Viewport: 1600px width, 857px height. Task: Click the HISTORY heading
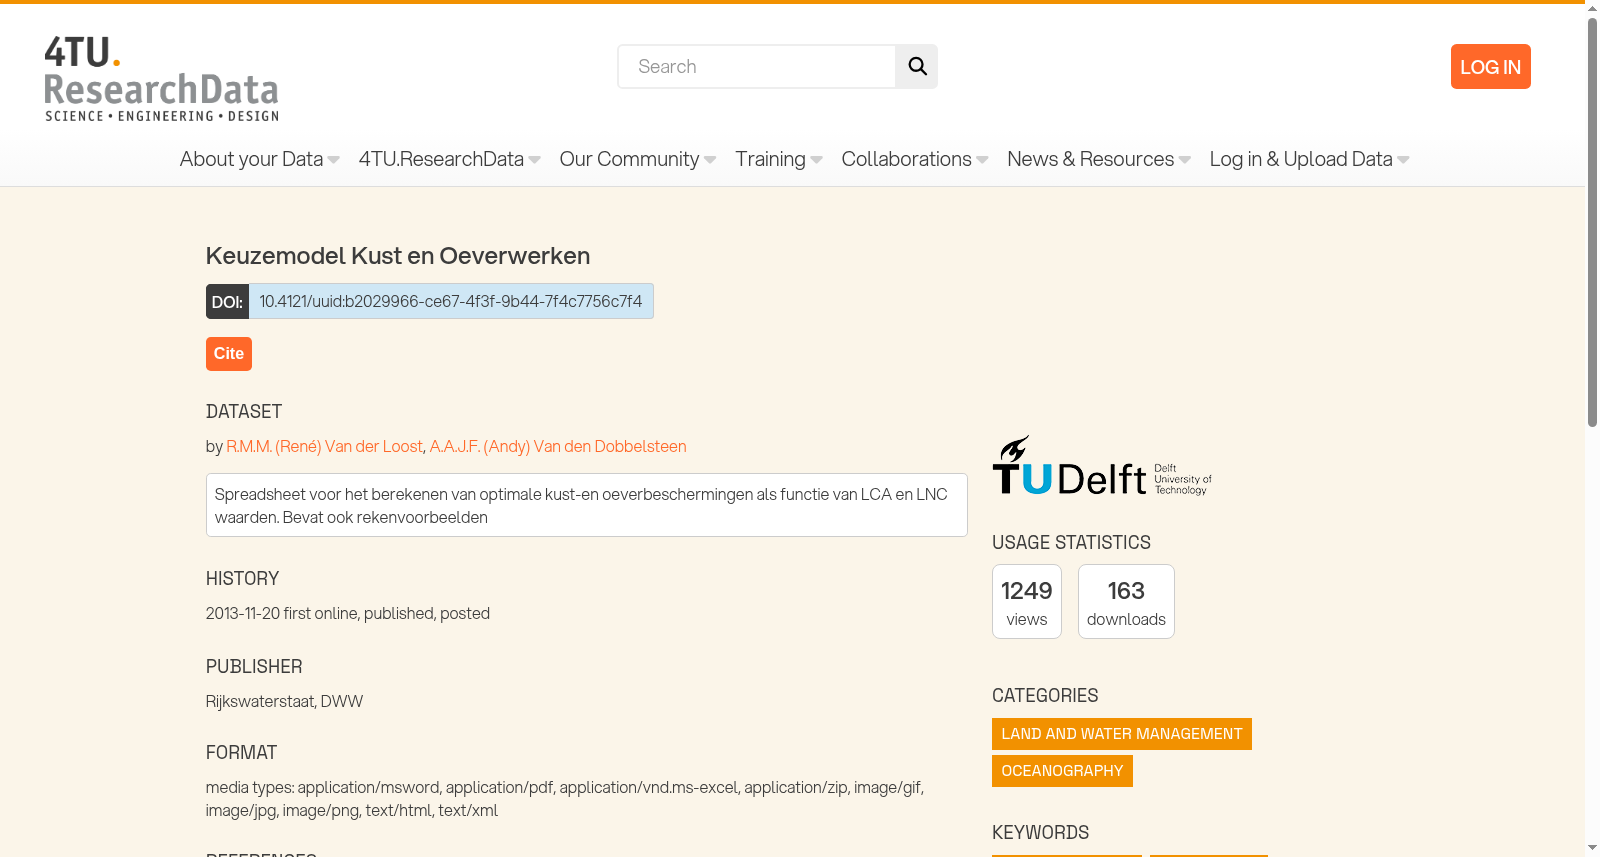point(242,578)
